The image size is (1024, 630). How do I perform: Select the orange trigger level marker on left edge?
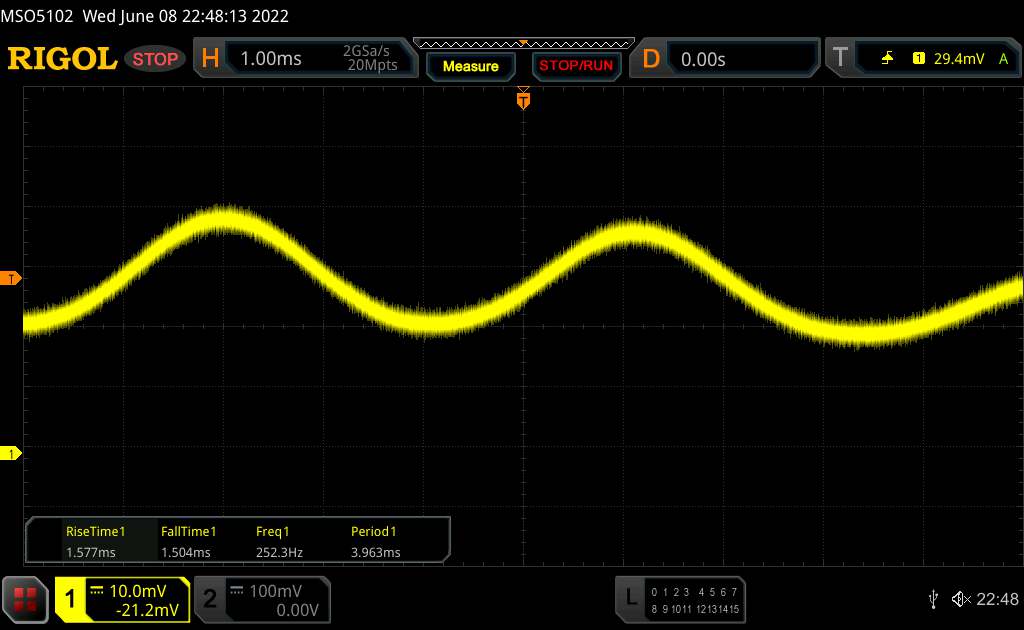[x=11, y=278]
